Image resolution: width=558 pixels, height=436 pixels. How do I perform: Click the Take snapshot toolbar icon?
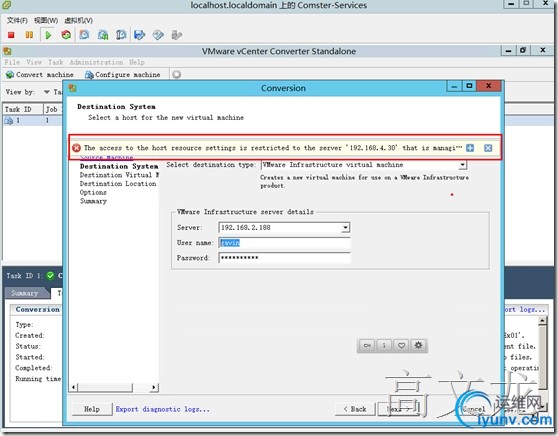coord(84,35)
